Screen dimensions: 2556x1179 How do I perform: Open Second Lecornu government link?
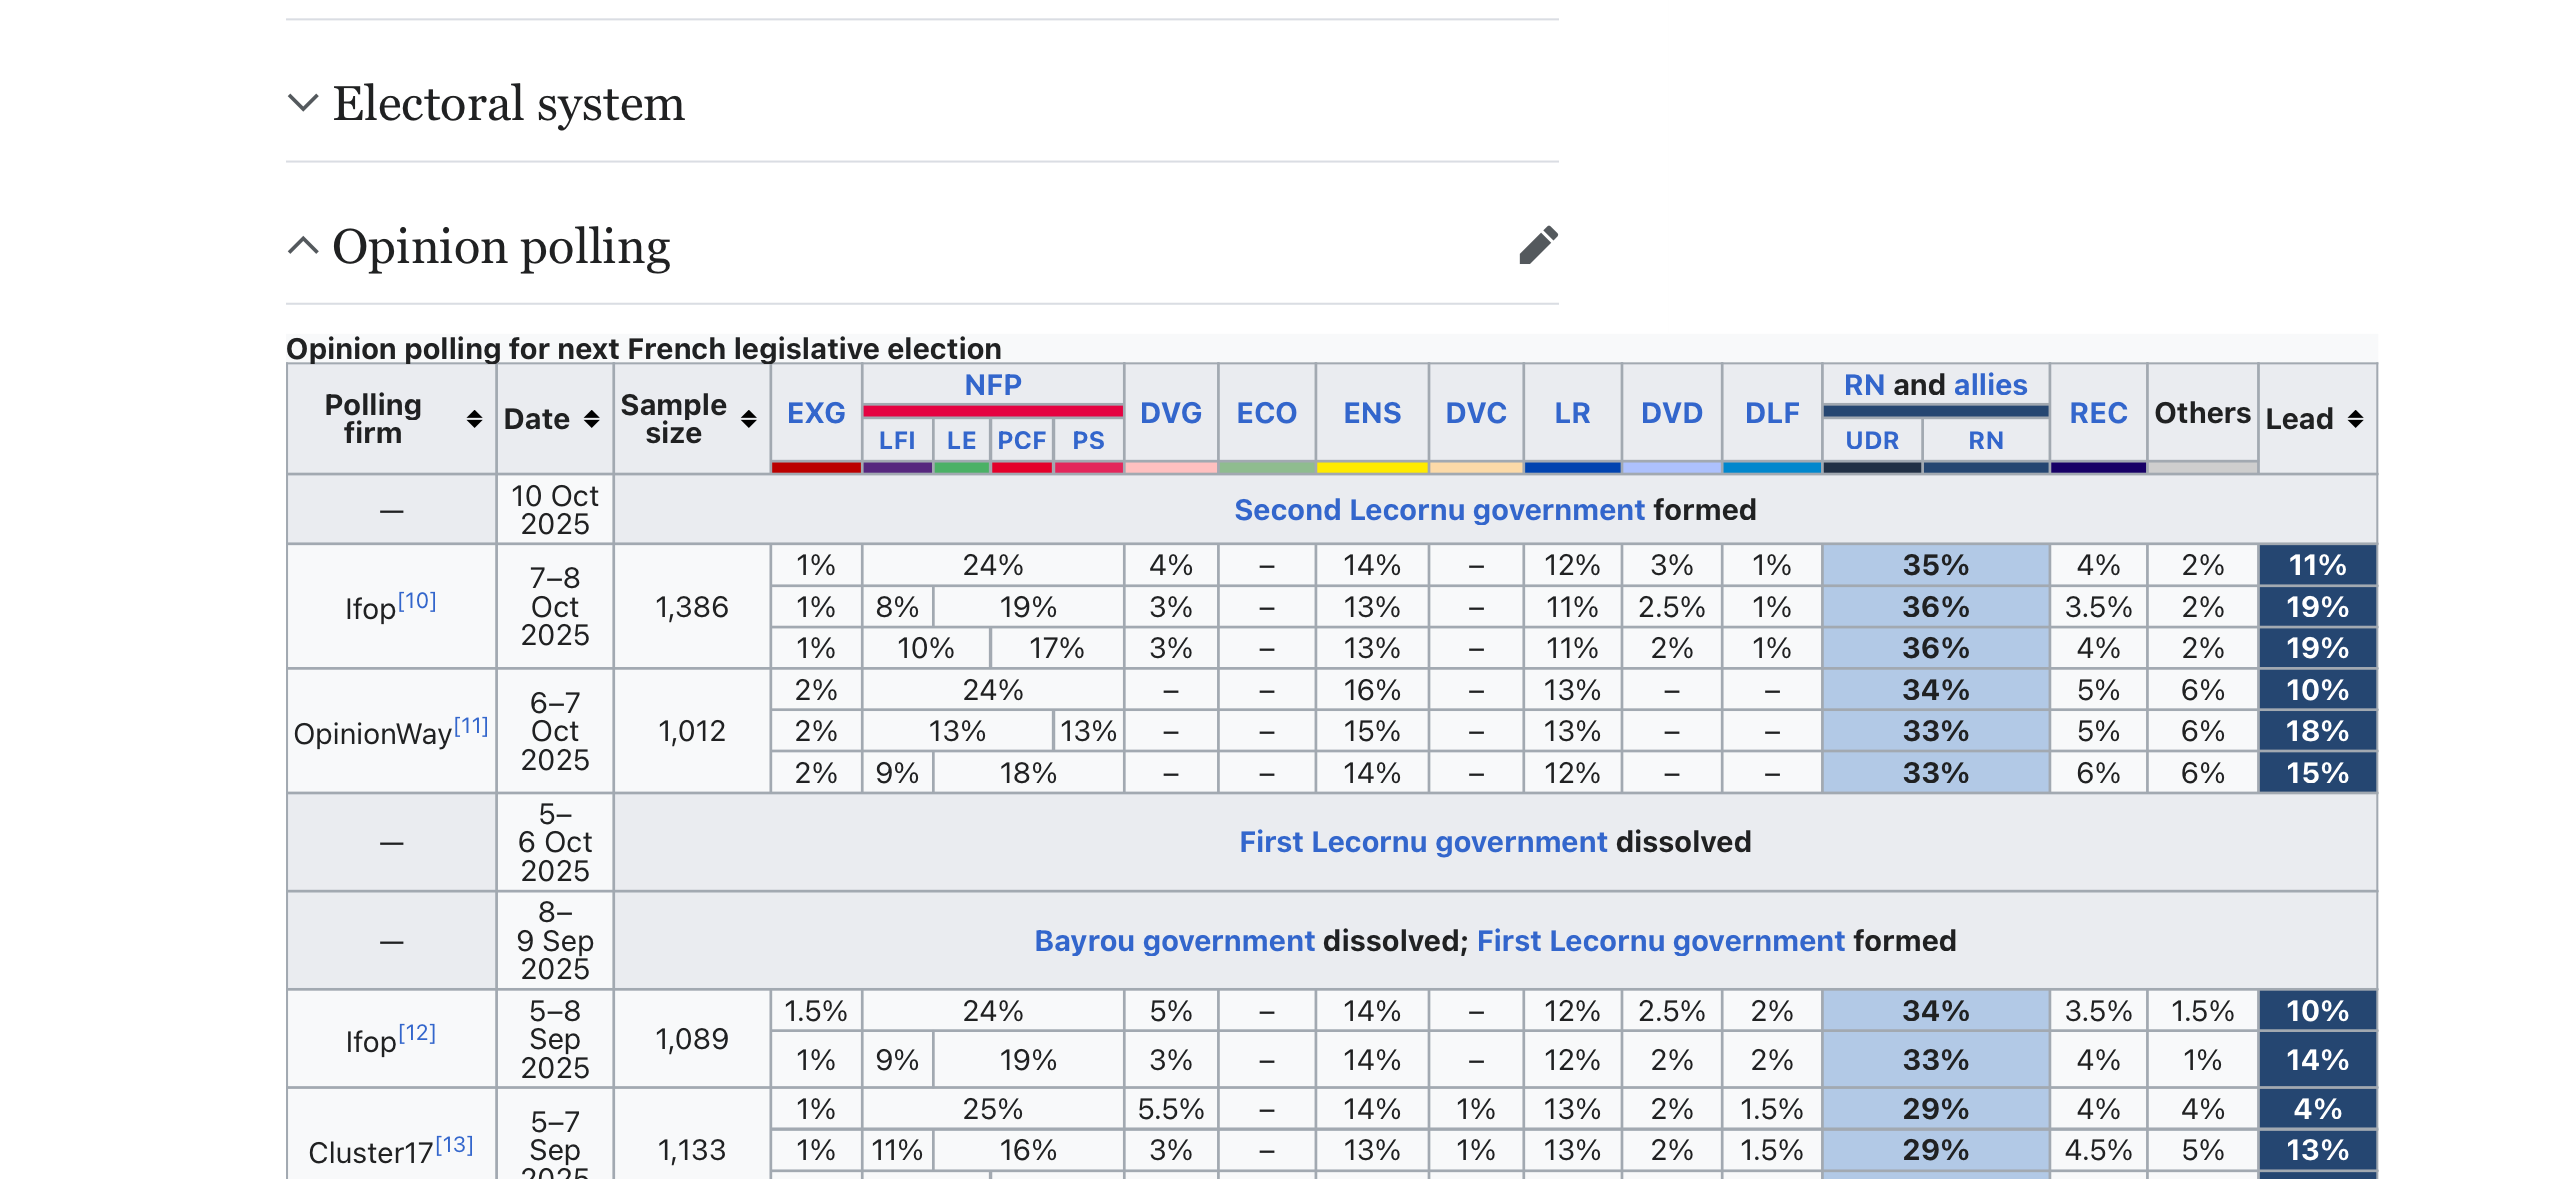[1438, 510]
